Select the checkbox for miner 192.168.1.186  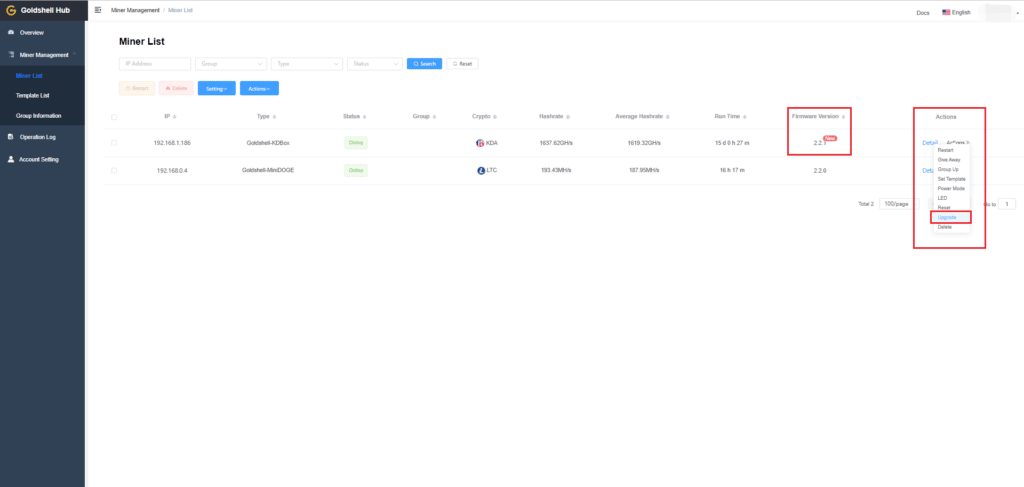114,143
